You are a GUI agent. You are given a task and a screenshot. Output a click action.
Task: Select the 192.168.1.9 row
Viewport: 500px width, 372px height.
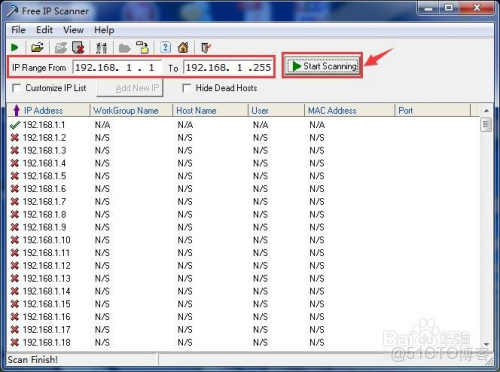(x=243, y=227)
